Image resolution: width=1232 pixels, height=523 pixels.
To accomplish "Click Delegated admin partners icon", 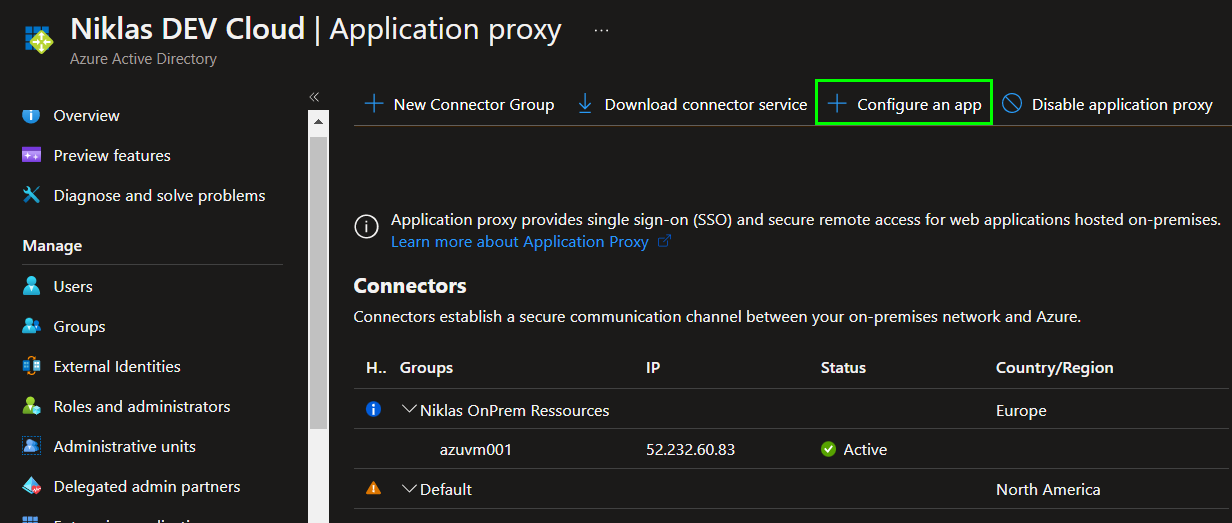I will pos(32,487).
